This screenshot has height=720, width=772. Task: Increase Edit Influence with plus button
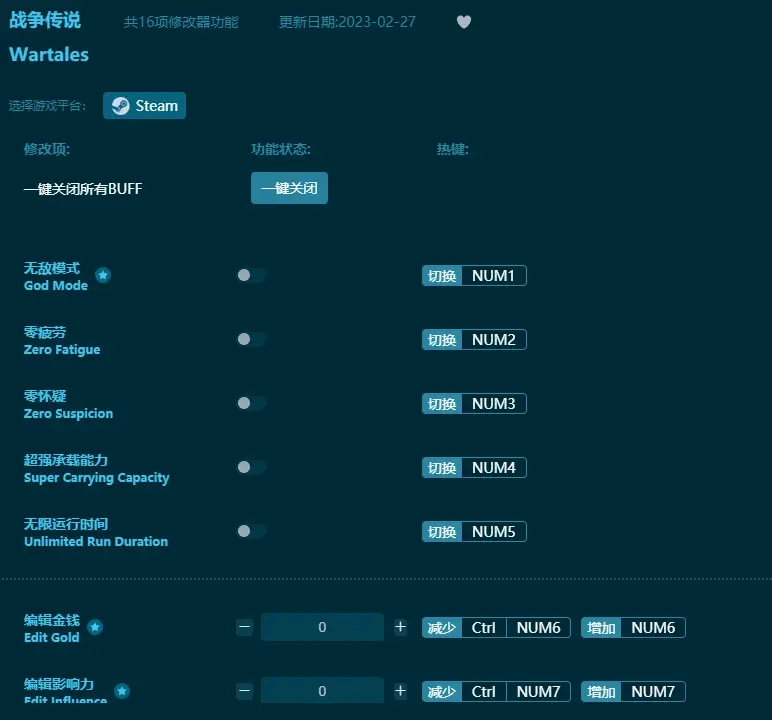(x=400, y=691)
